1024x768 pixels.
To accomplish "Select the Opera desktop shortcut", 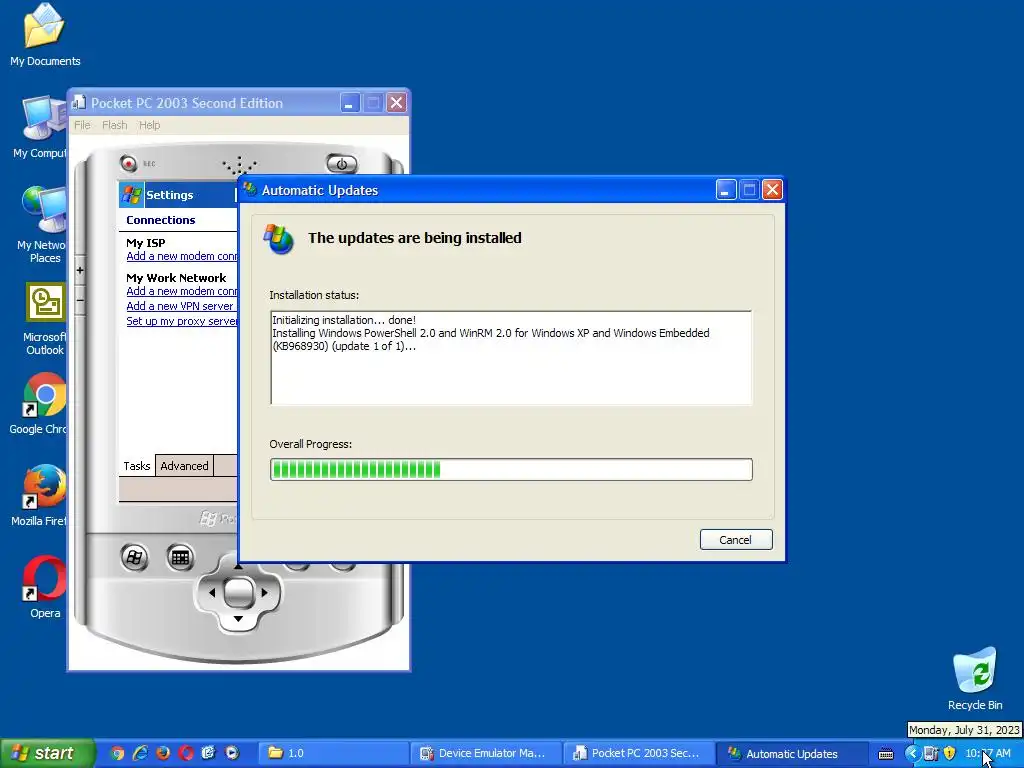I will pyautogui.click(x=44, y=587).
